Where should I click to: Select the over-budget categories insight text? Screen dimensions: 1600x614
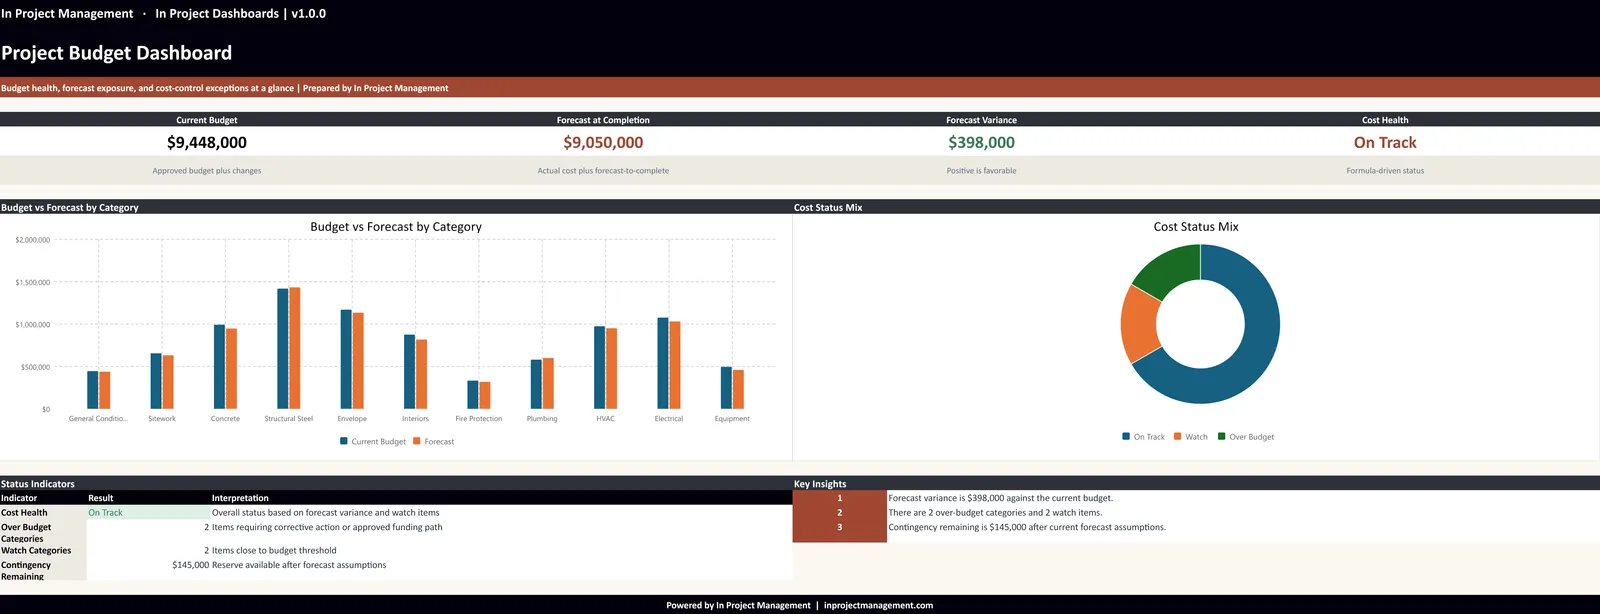point(995,513)
